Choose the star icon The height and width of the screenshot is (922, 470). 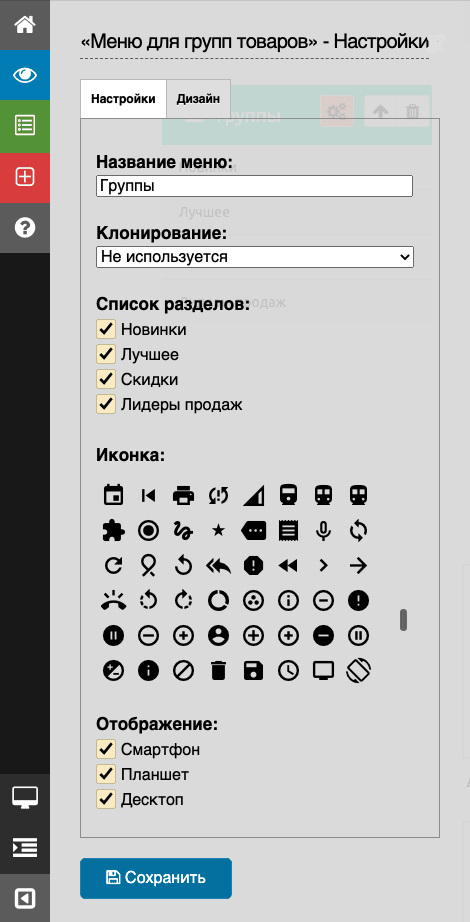tap(218, 531)
